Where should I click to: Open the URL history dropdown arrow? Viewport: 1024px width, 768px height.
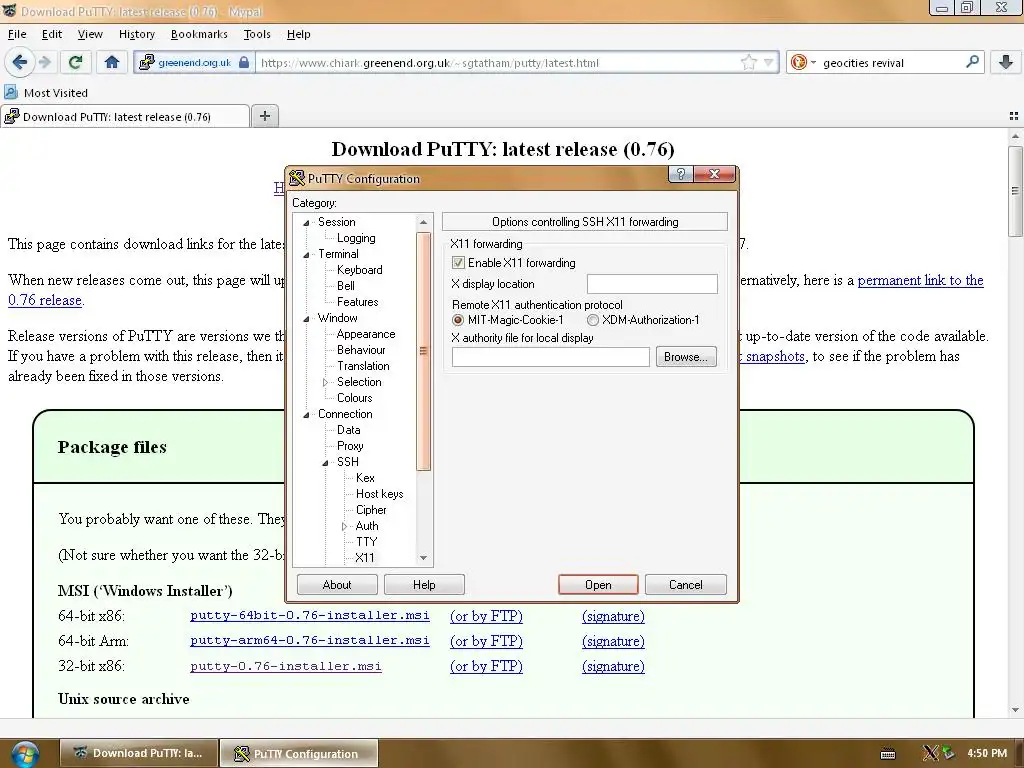point(769,63)
